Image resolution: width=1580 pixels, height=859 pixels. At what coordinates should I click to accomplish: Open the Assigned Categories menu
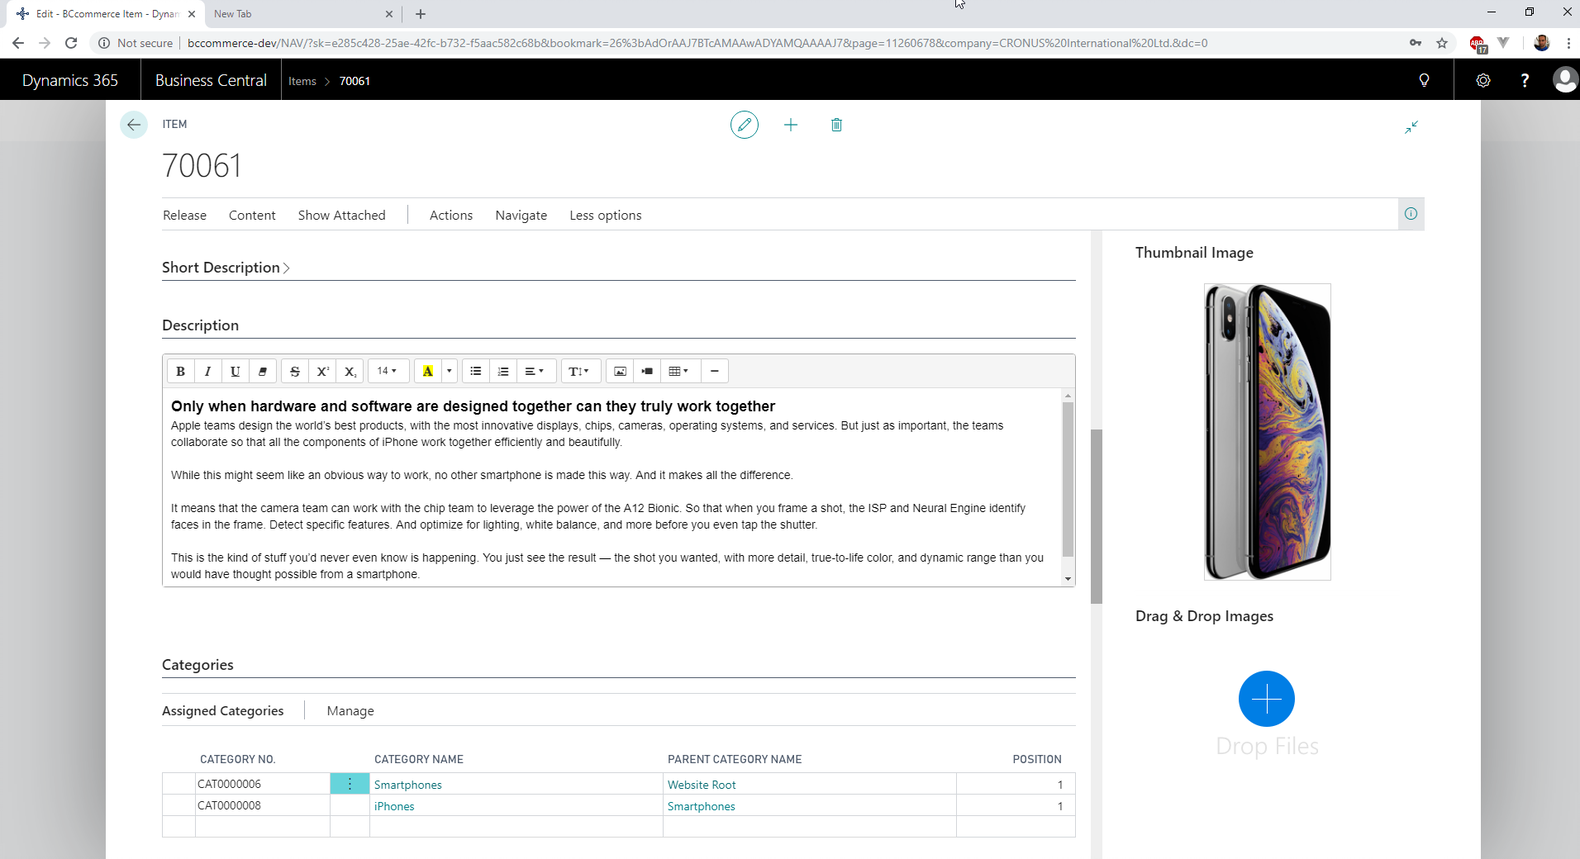(x=223, y=711)
